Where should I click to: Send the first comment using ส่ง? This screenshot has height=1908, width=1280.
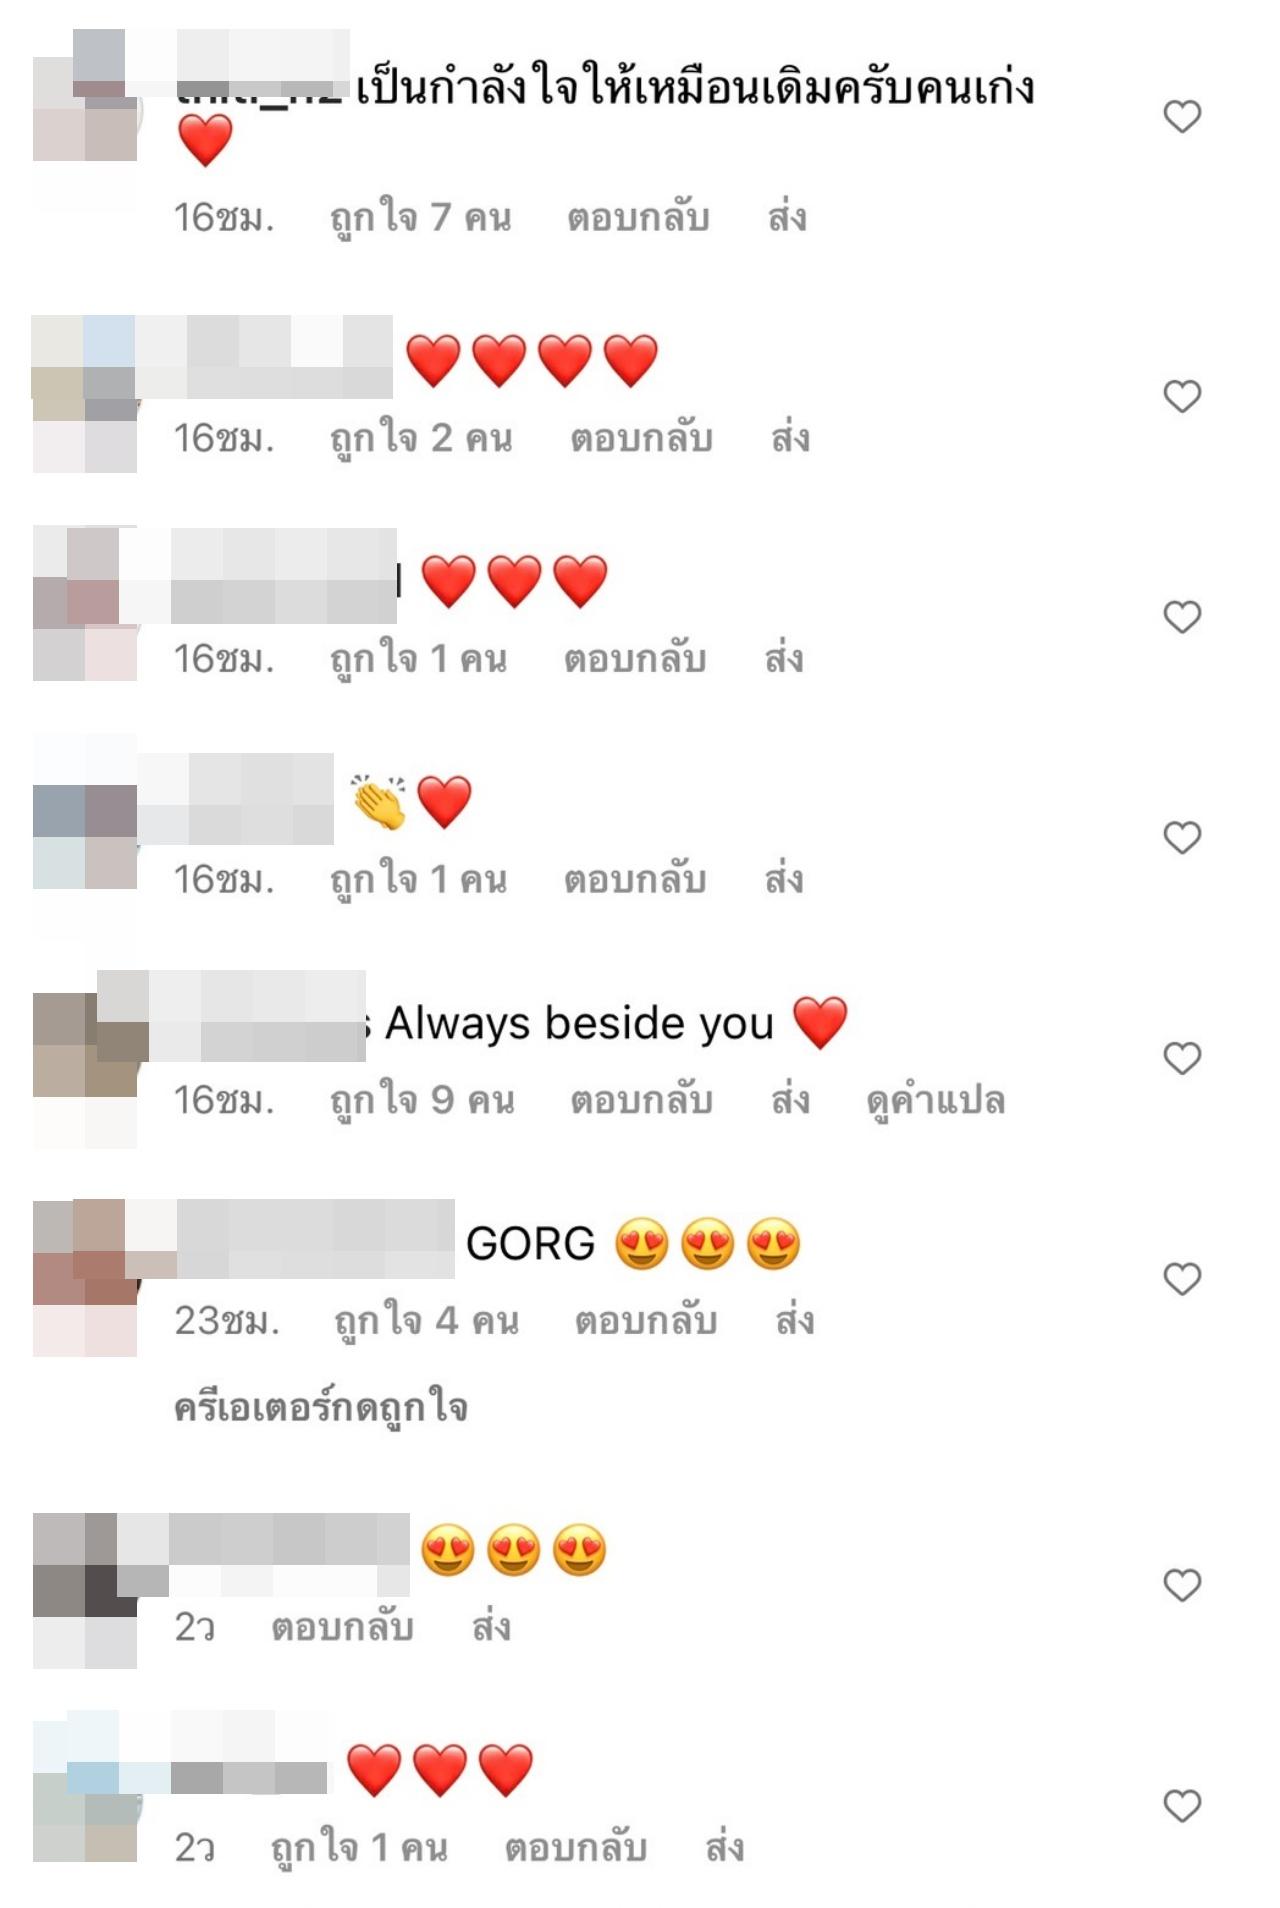click(x=787, y=217)
